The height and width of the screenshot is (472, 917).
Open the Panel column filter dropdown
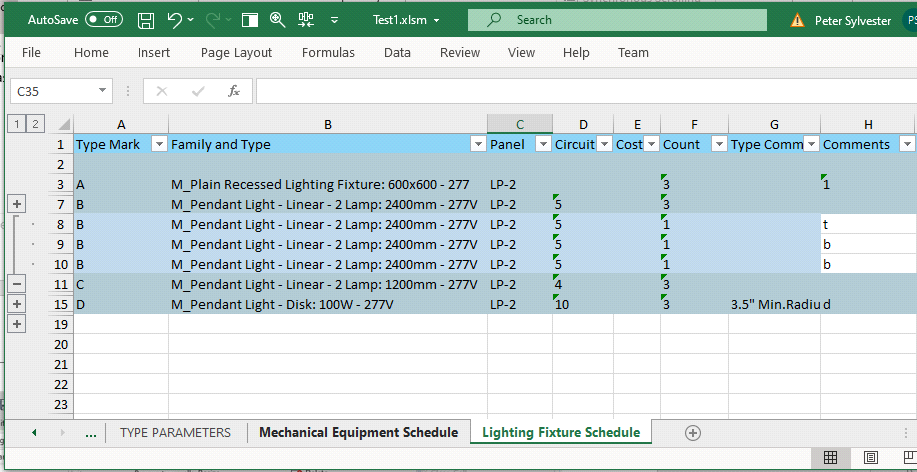tap(543, 144)
